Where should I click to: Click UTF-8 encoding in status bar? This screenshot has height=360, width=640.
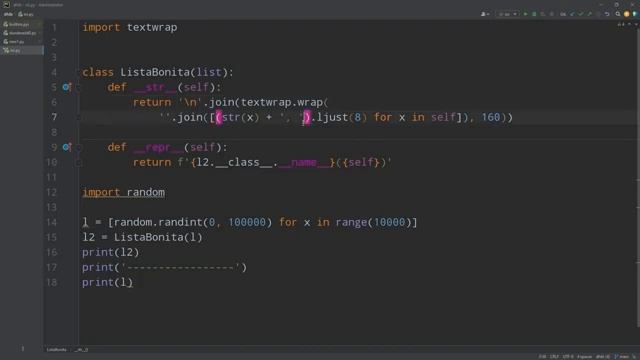568,357
